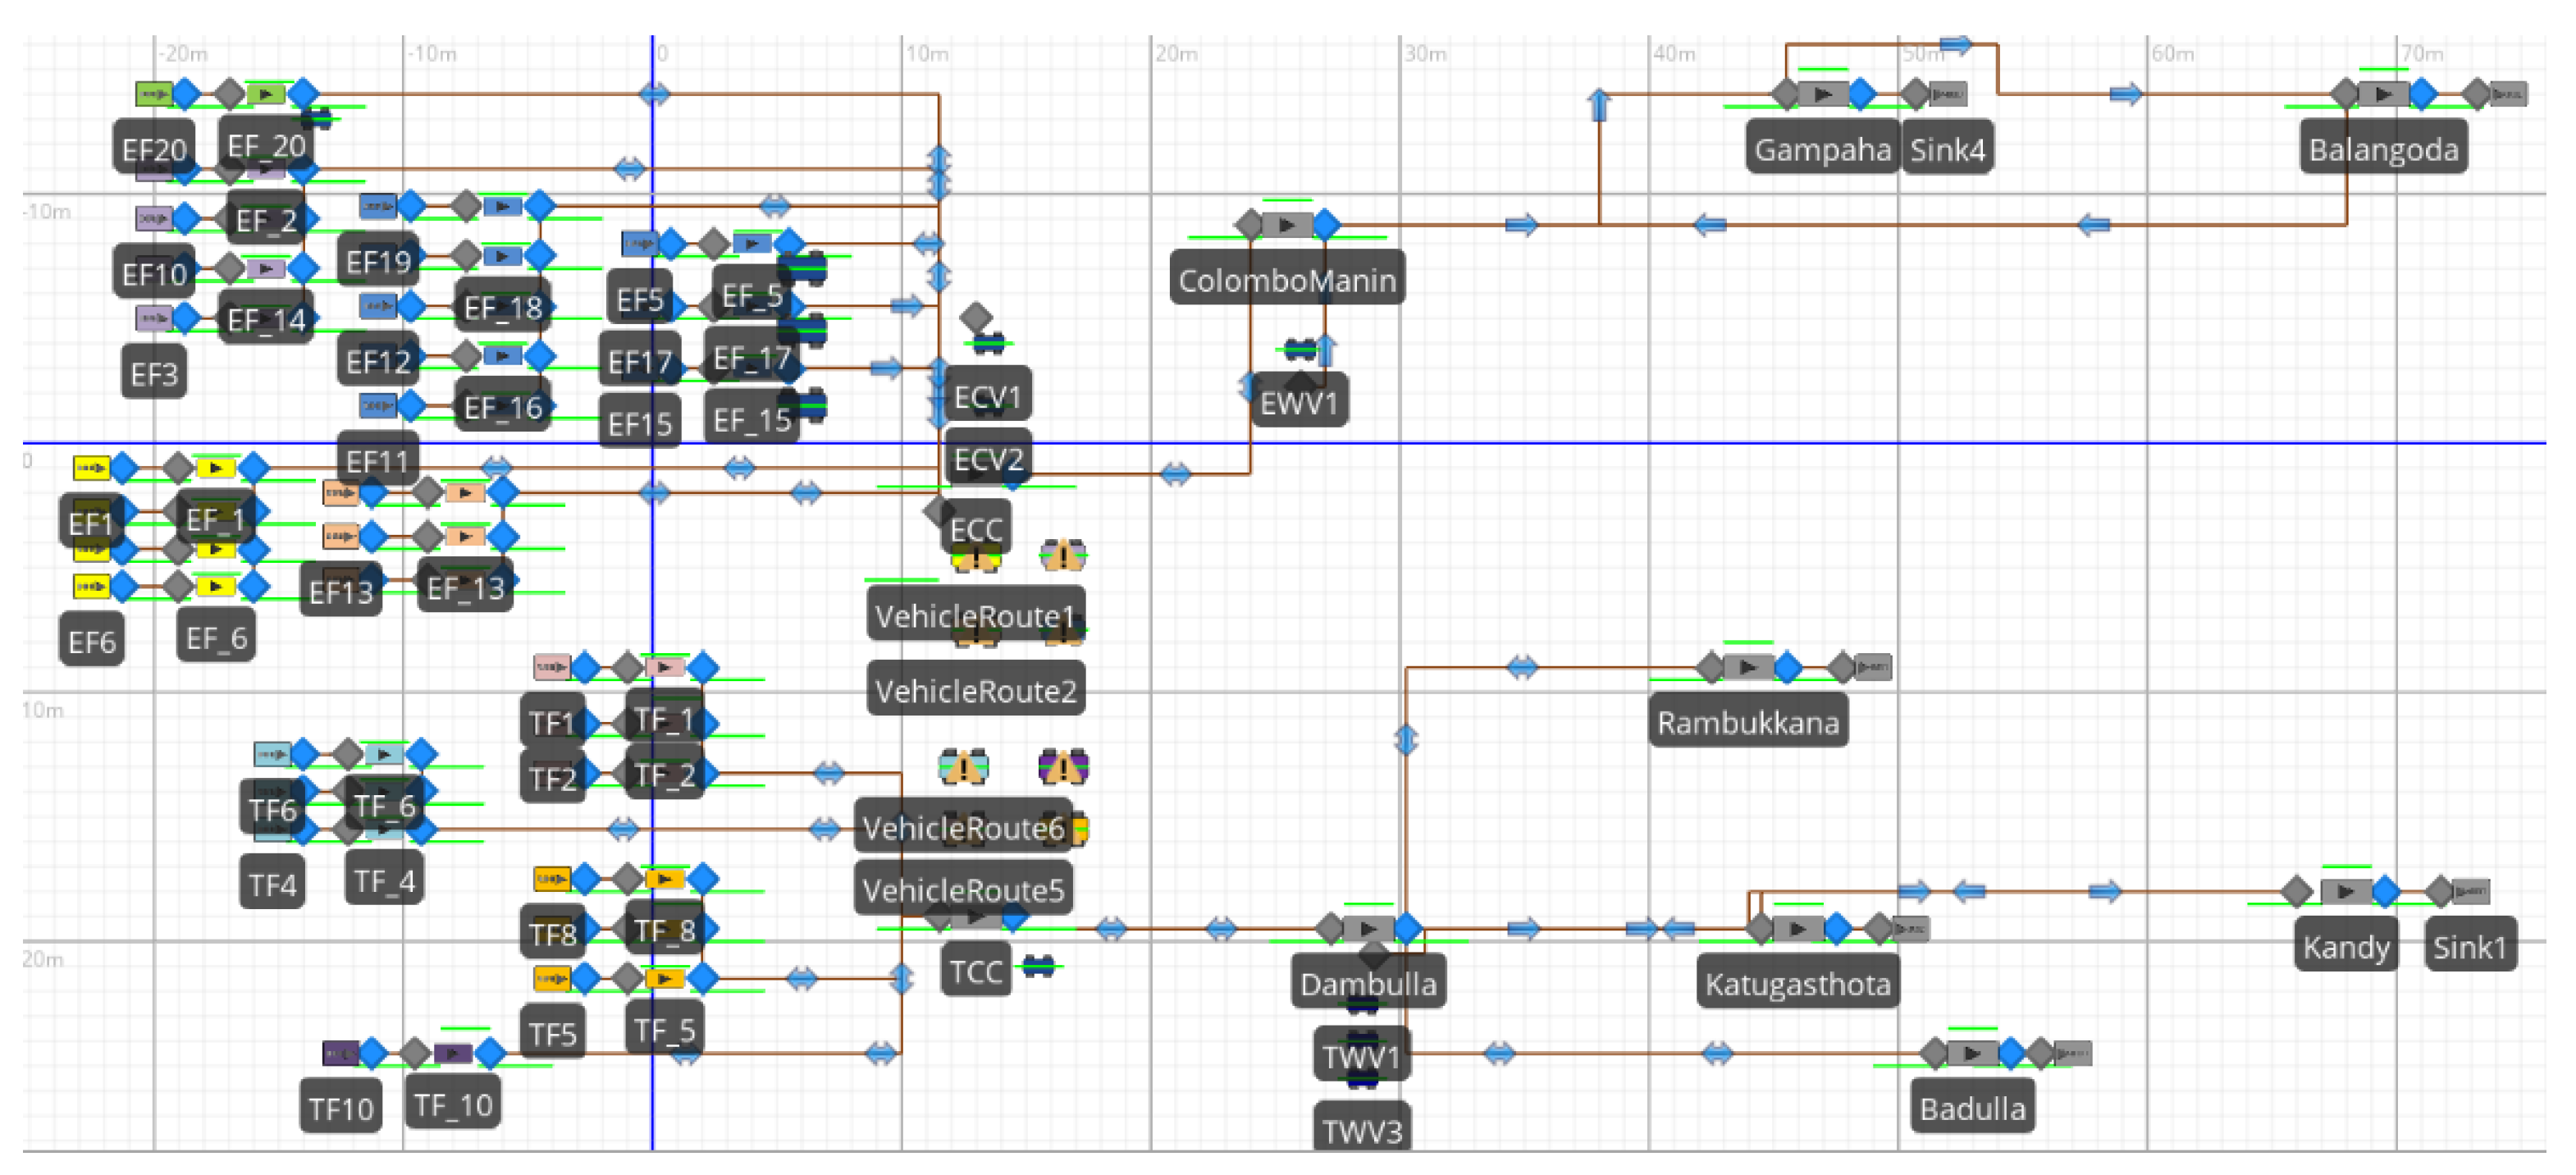Select the green EF20 source icon
Screen dimensions: 2576x1175
click(154, 94)
